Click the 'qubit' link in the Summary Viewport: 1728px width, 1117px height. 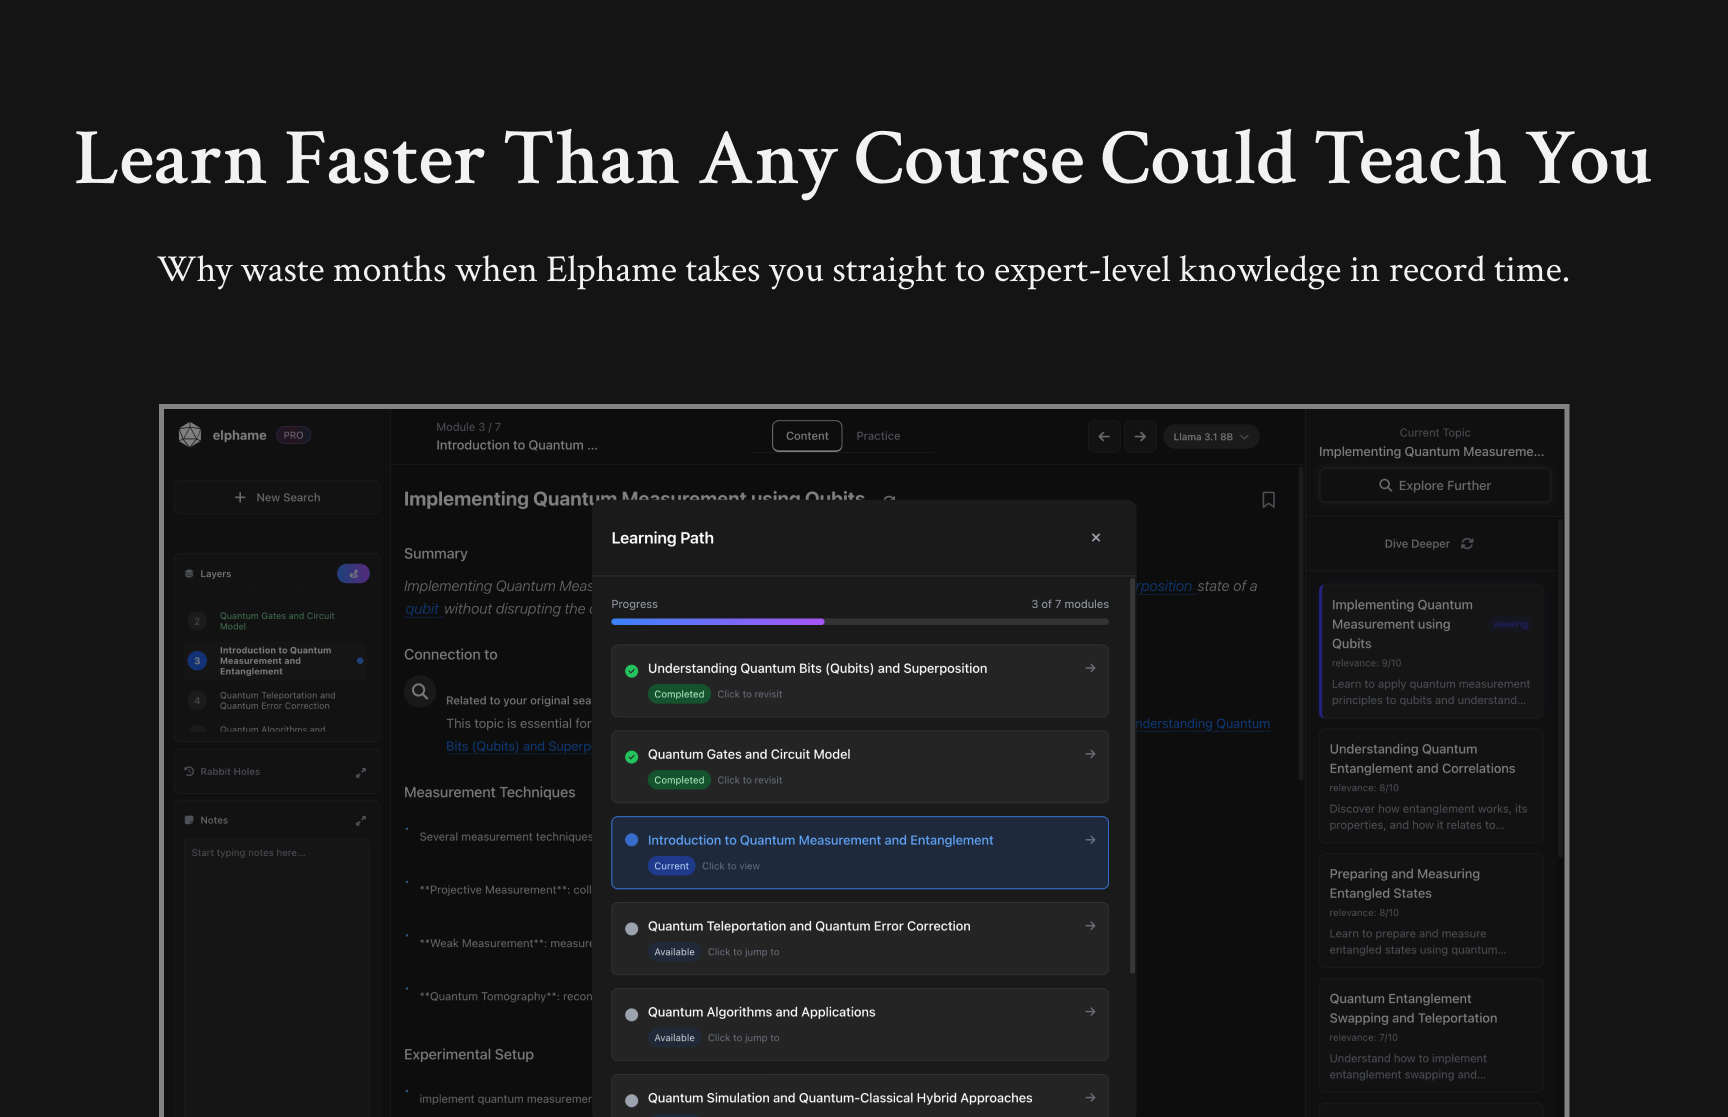coord(422,609)
